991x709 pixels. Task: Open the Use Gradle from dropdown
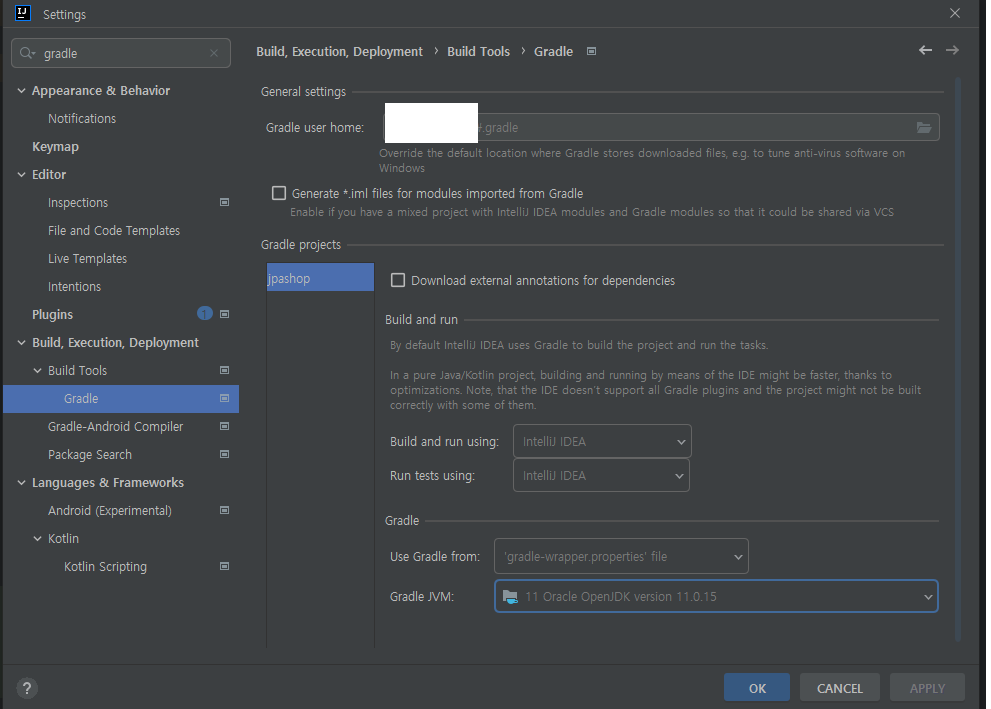(x=621, y=556)
